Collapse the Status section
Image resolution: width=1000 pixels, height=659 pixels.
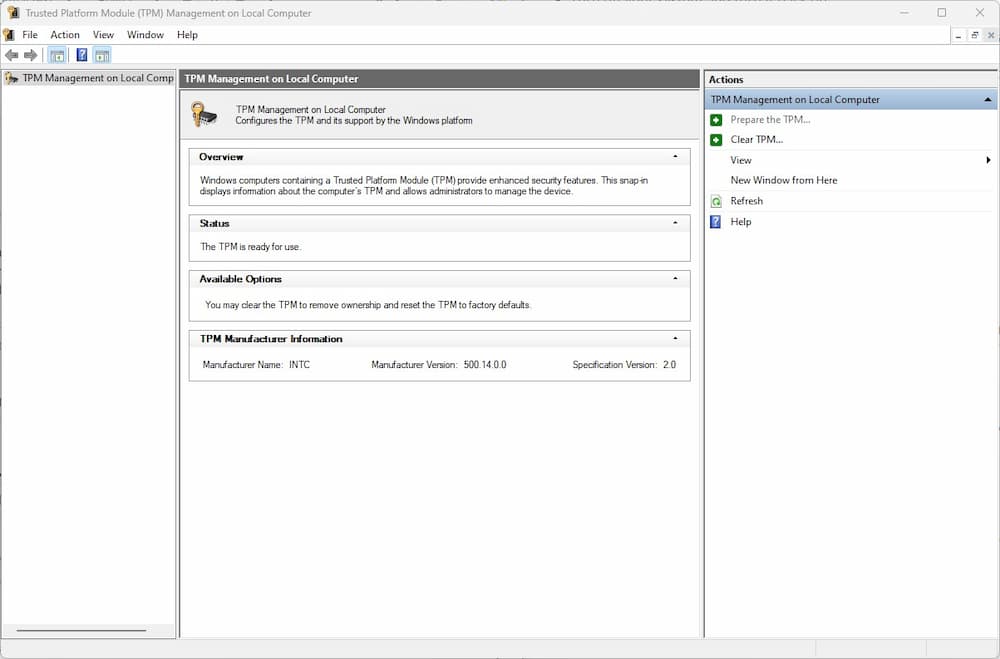[x=676, y=222]
